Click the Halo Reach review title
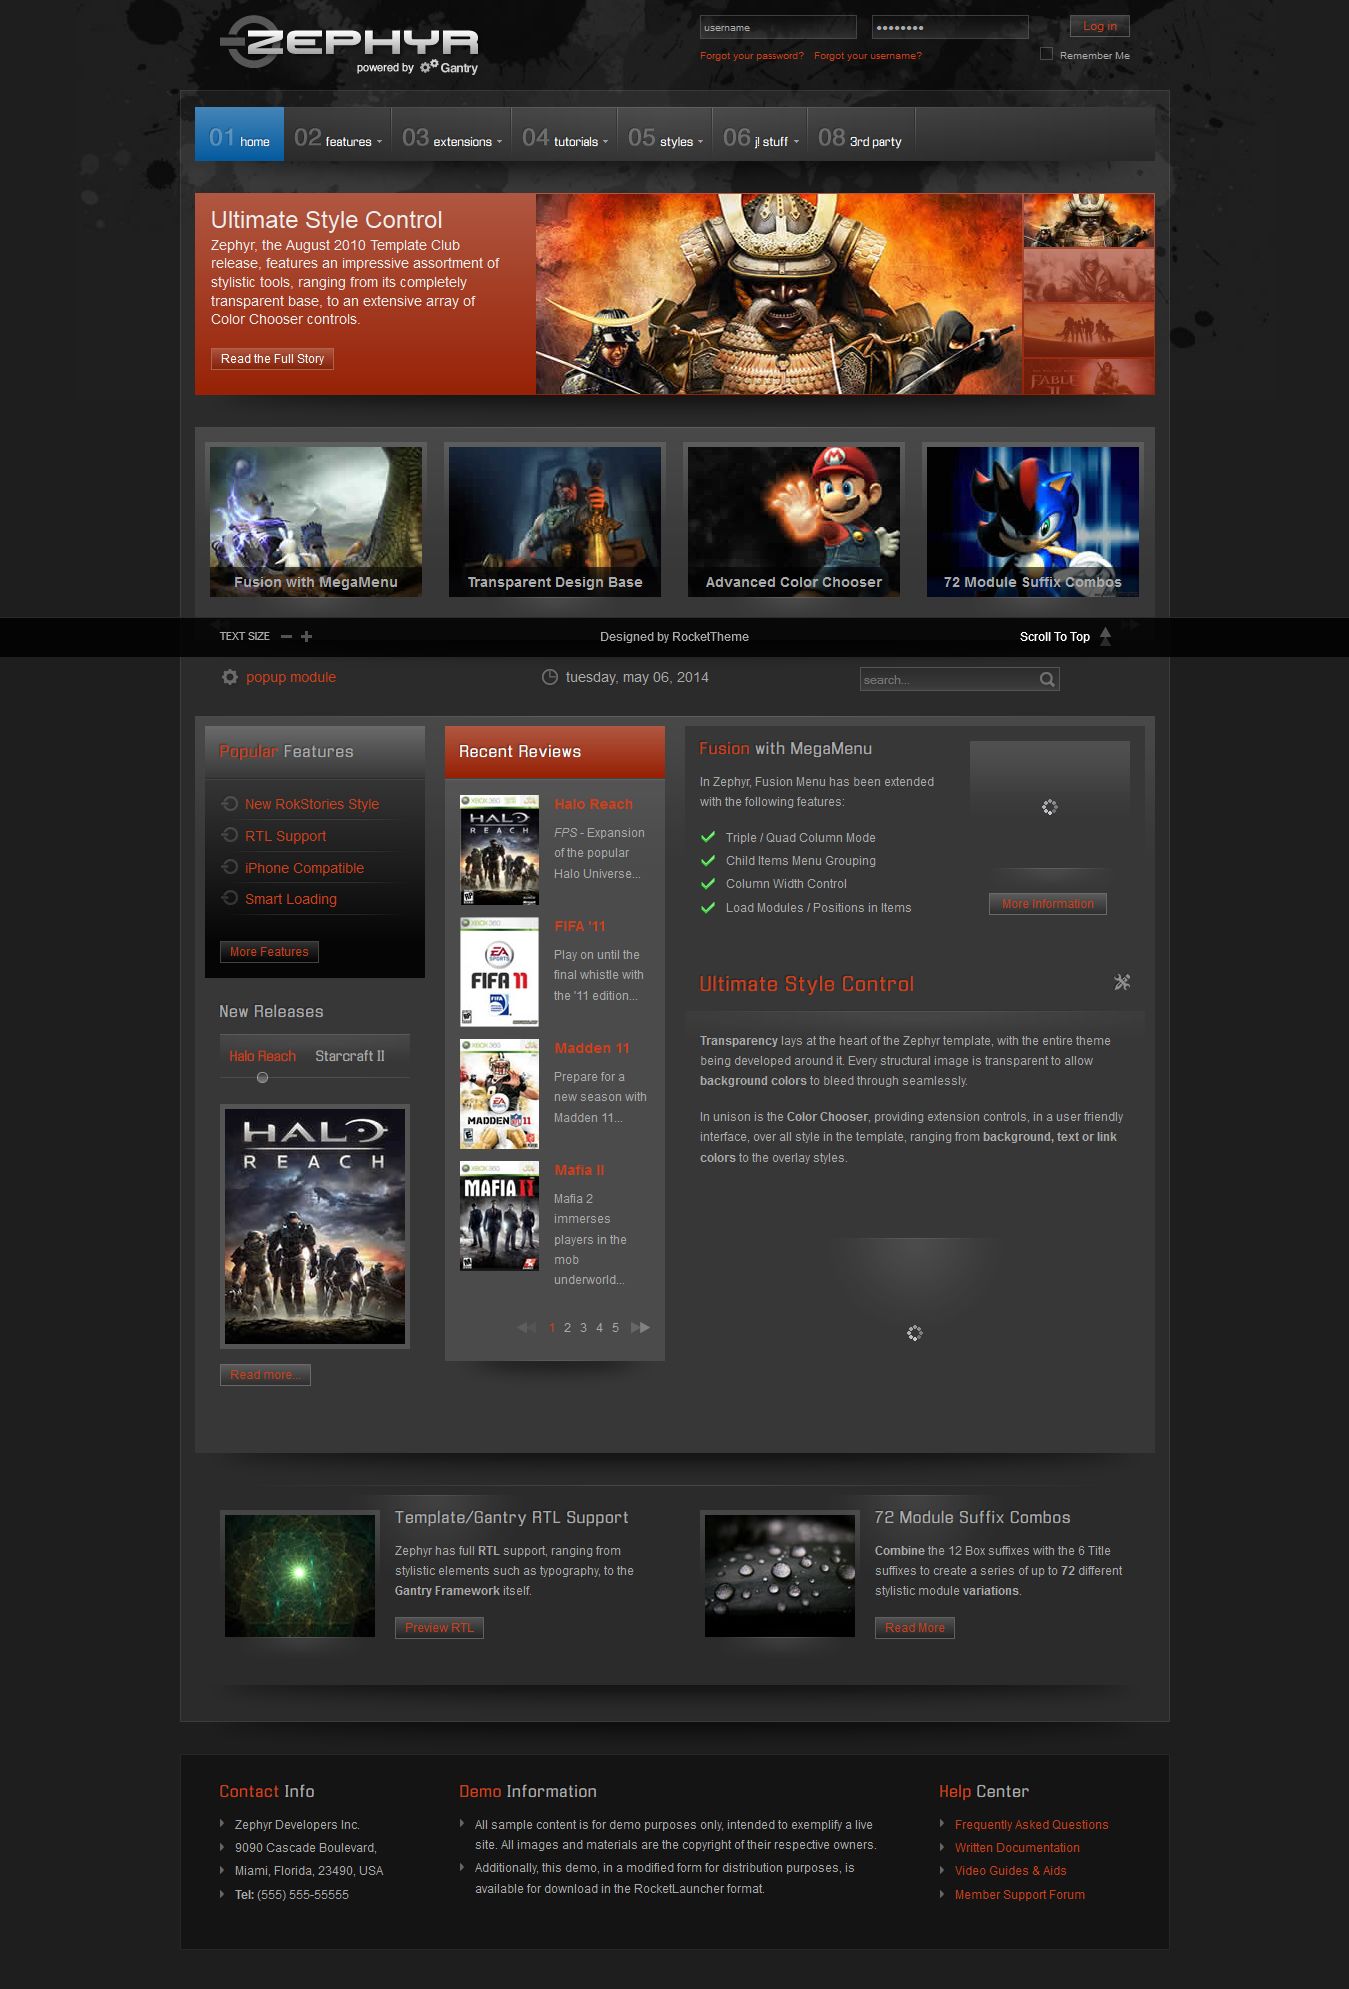The width and height of the screenshot is (1349, 1989). tap(593, 804)
